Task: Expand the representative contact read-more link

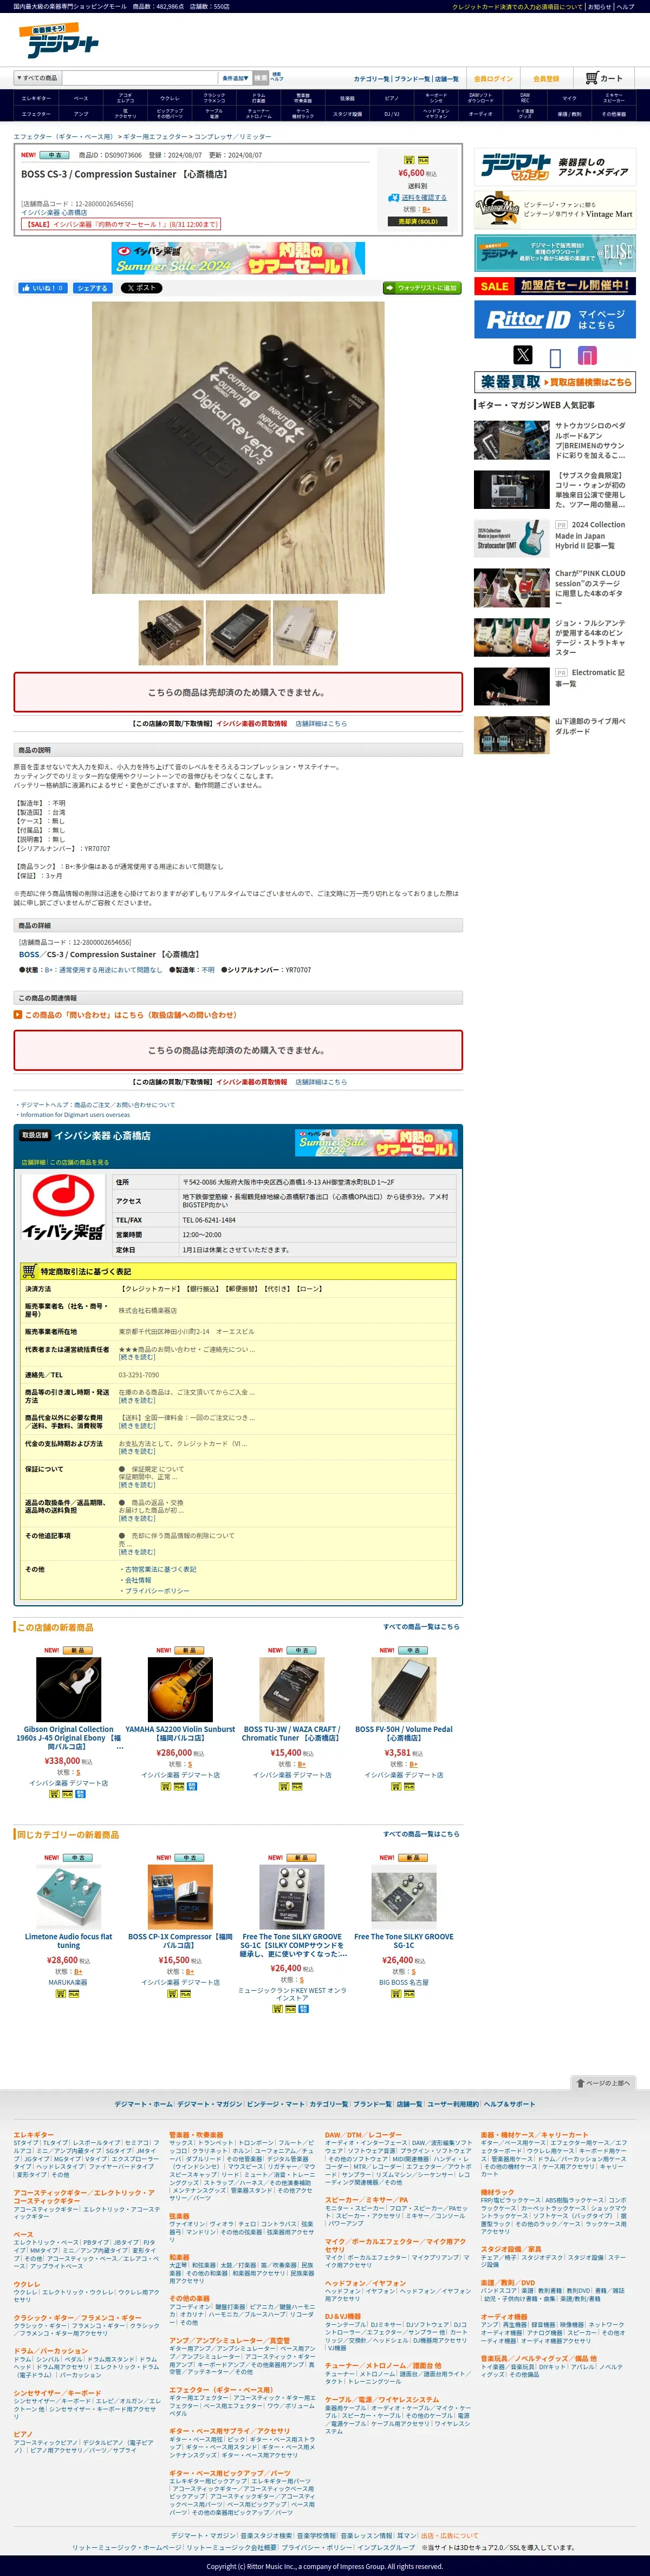Action: click(137, 1358)
